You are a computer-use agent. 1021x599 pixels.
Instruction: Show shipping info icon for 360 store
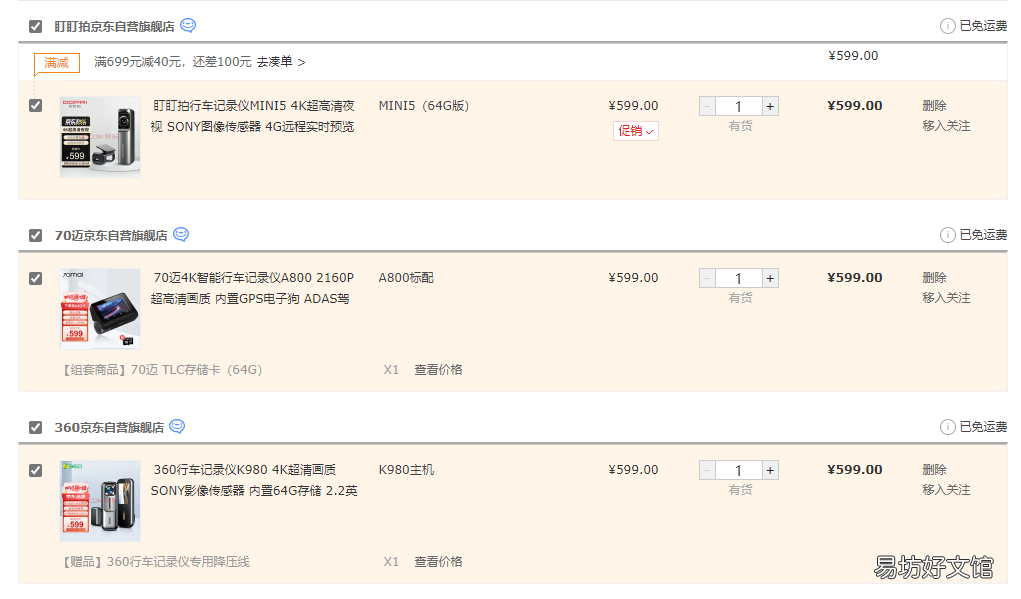(x=947, y=427)
